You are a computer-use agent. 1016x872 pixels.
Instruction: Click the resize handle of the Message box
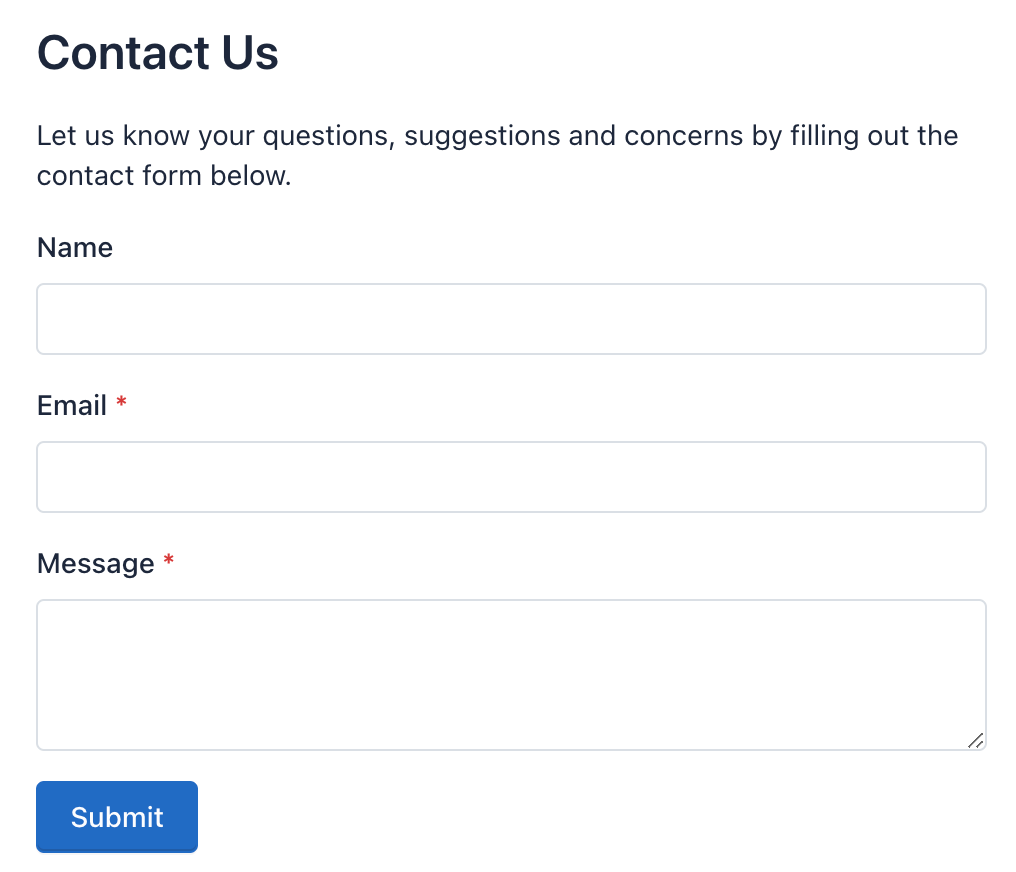(976, 742)
